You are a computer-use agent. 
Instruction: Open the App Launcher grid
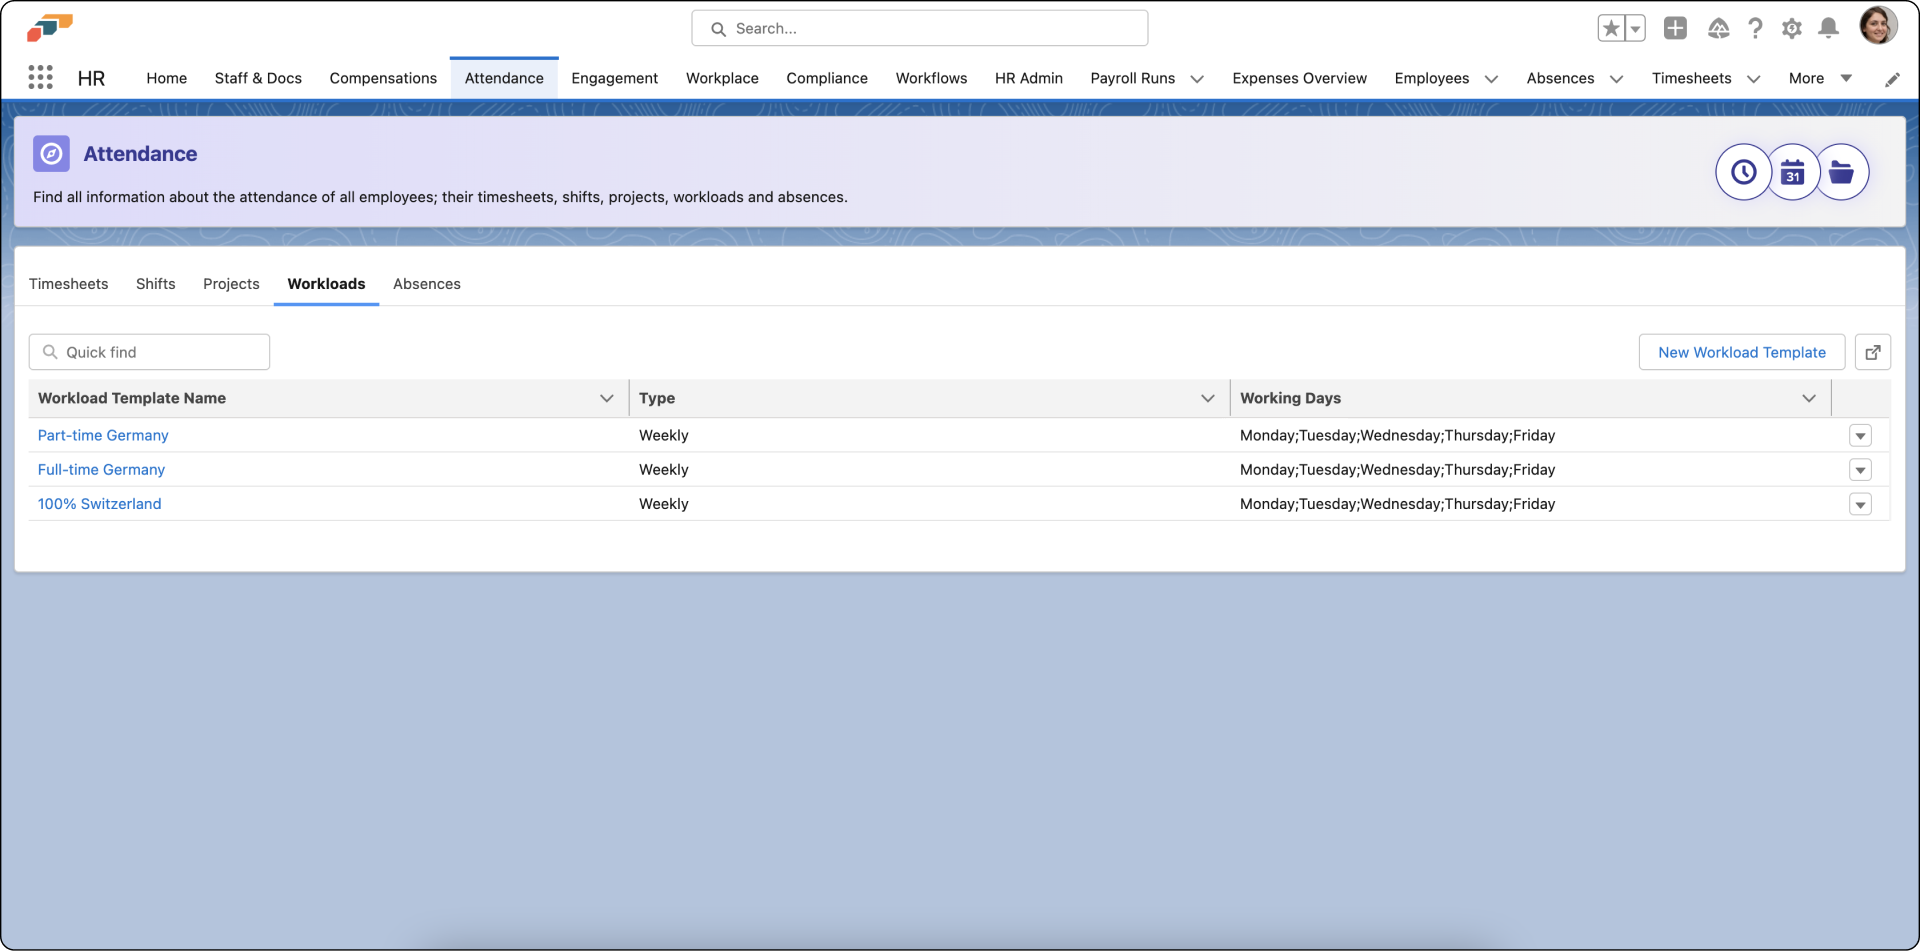point(41,77)
